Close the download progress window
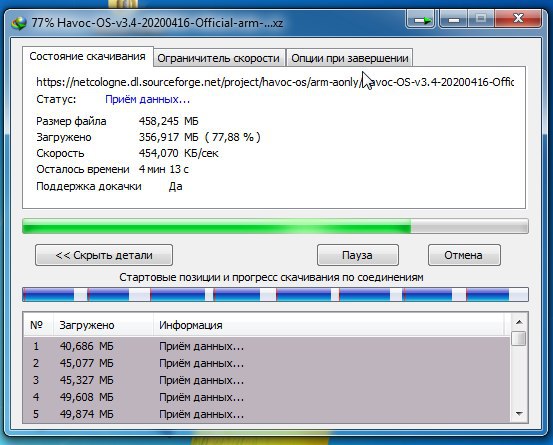This screenshot has width=553, height=445. coord(518,19)
